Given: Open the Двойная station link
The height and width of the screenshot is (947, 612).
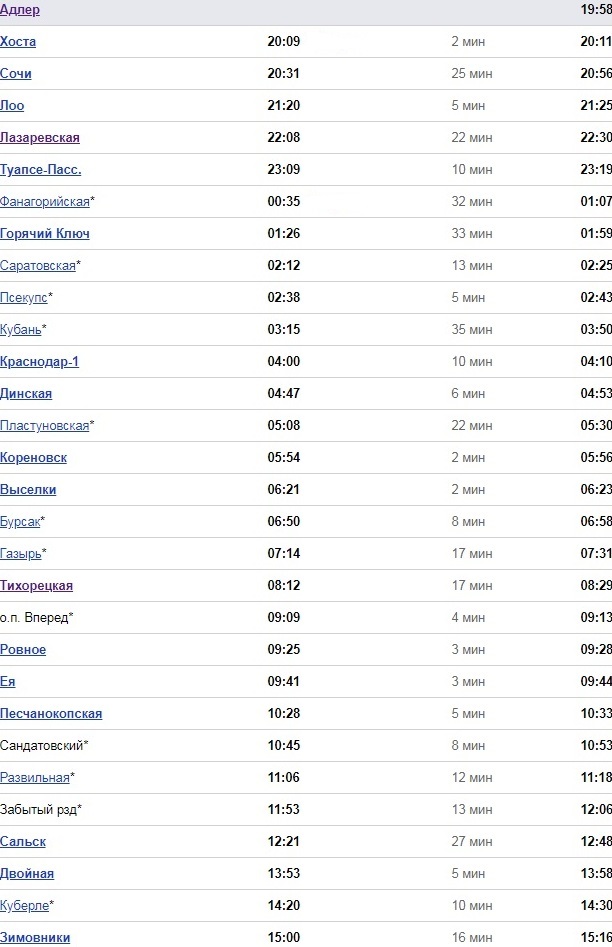Looking at the screenshot, I should point(27,874).
